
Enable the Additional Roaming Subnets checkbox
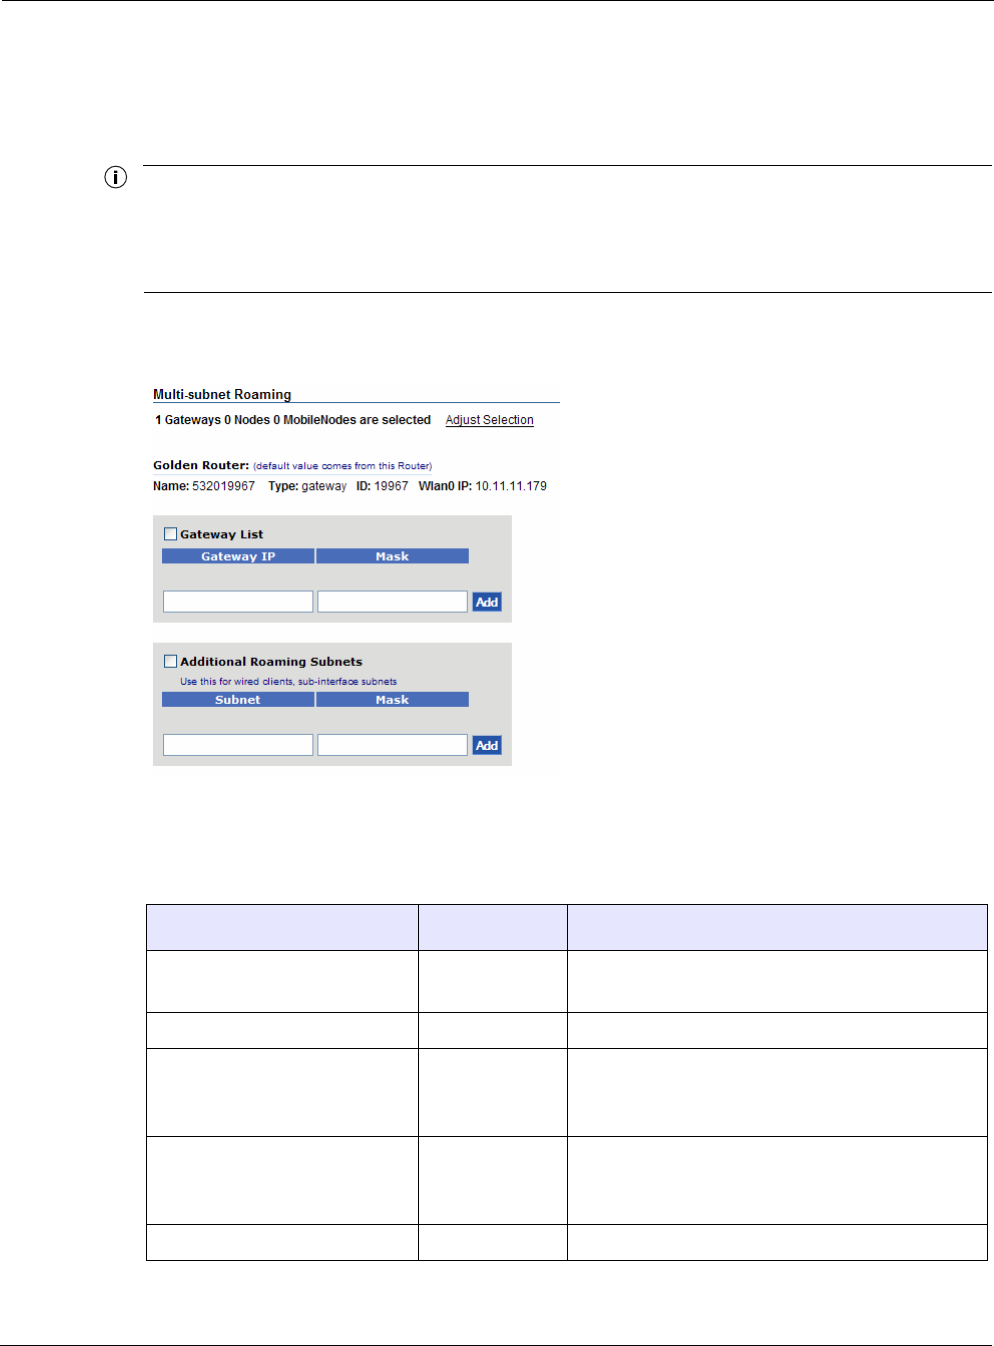[170, 661]
